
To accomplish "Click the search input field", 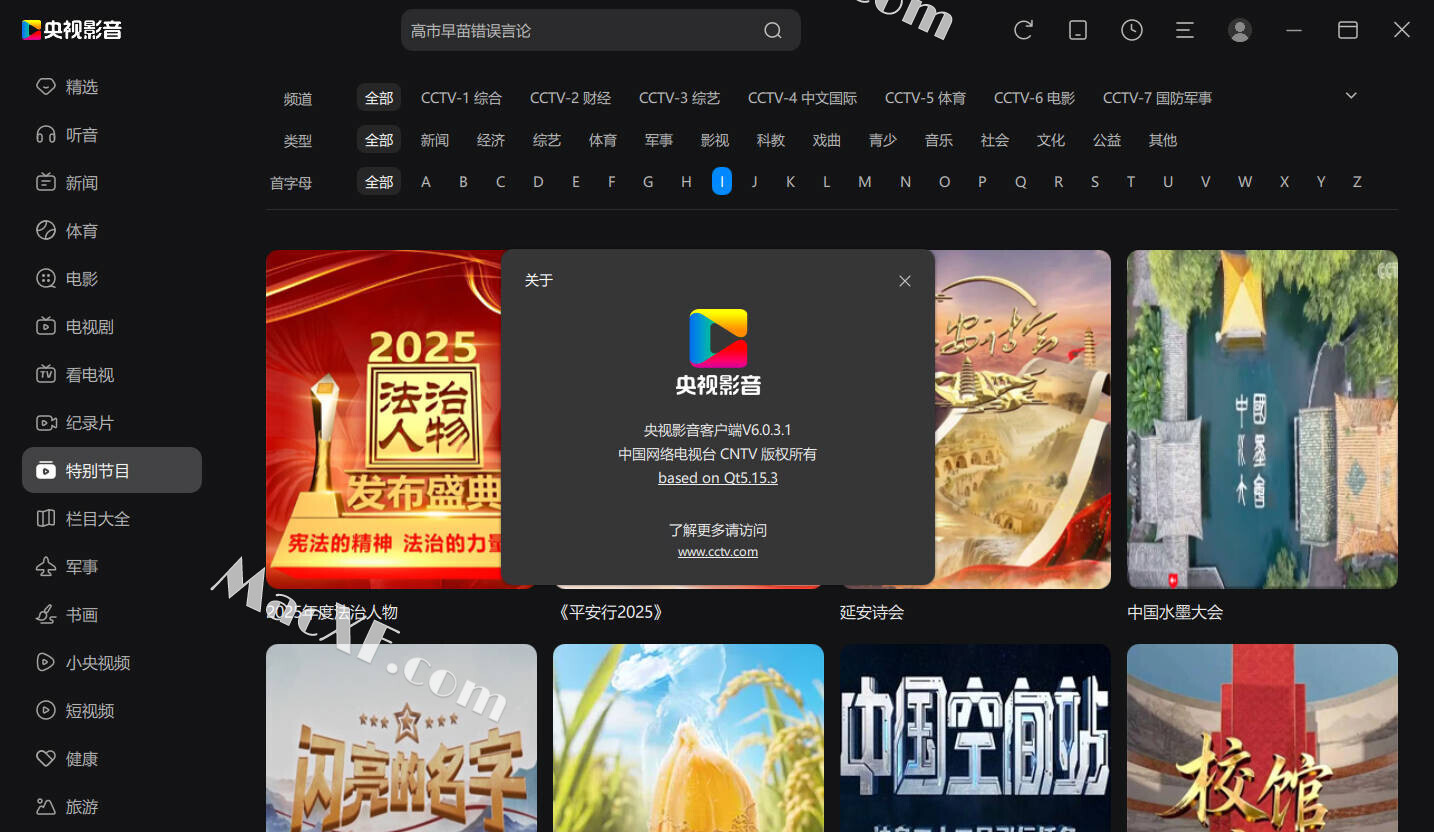I will (580, 31).
